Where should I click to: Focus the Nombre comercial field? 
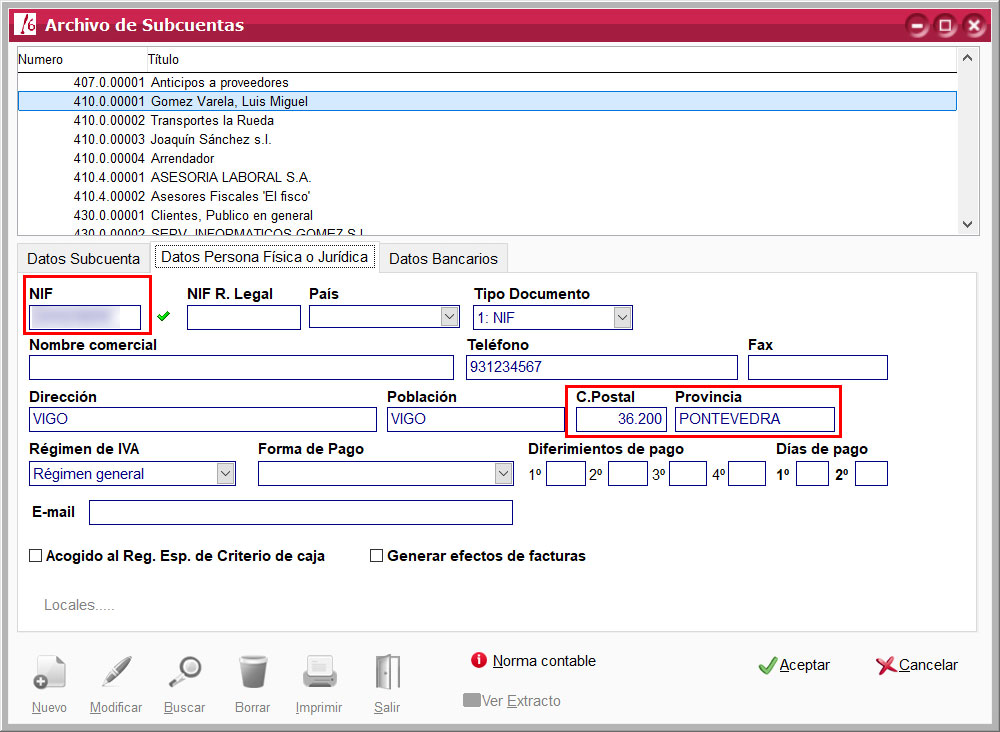click(x=241, y=367)
